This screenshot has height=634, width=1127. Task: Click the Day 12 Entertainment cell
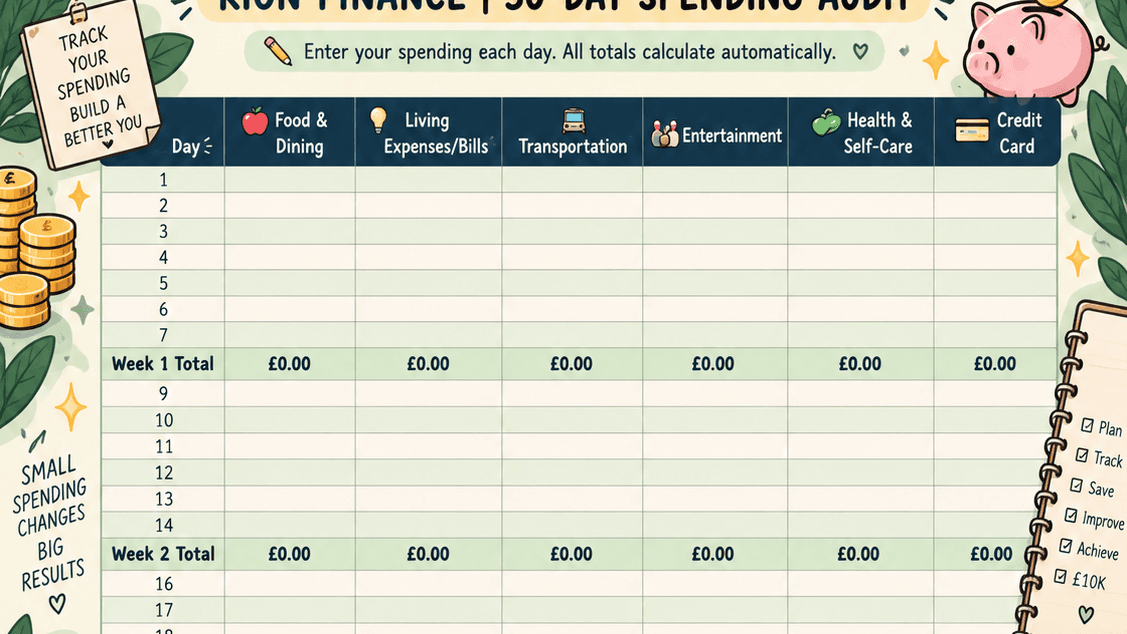pyautogui.click(x=715, y=473)
